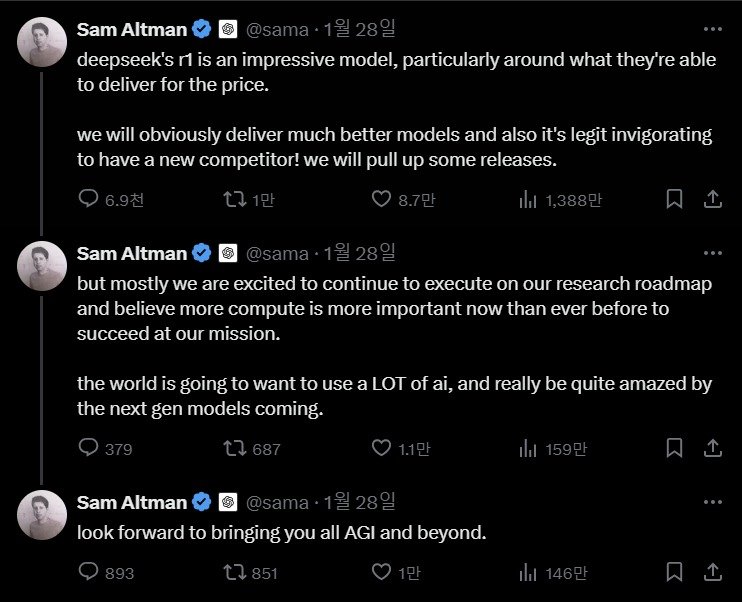Like the research roadmap tweet
The width and height of the screenshot is (742, 602).
[x=381, y=449]
